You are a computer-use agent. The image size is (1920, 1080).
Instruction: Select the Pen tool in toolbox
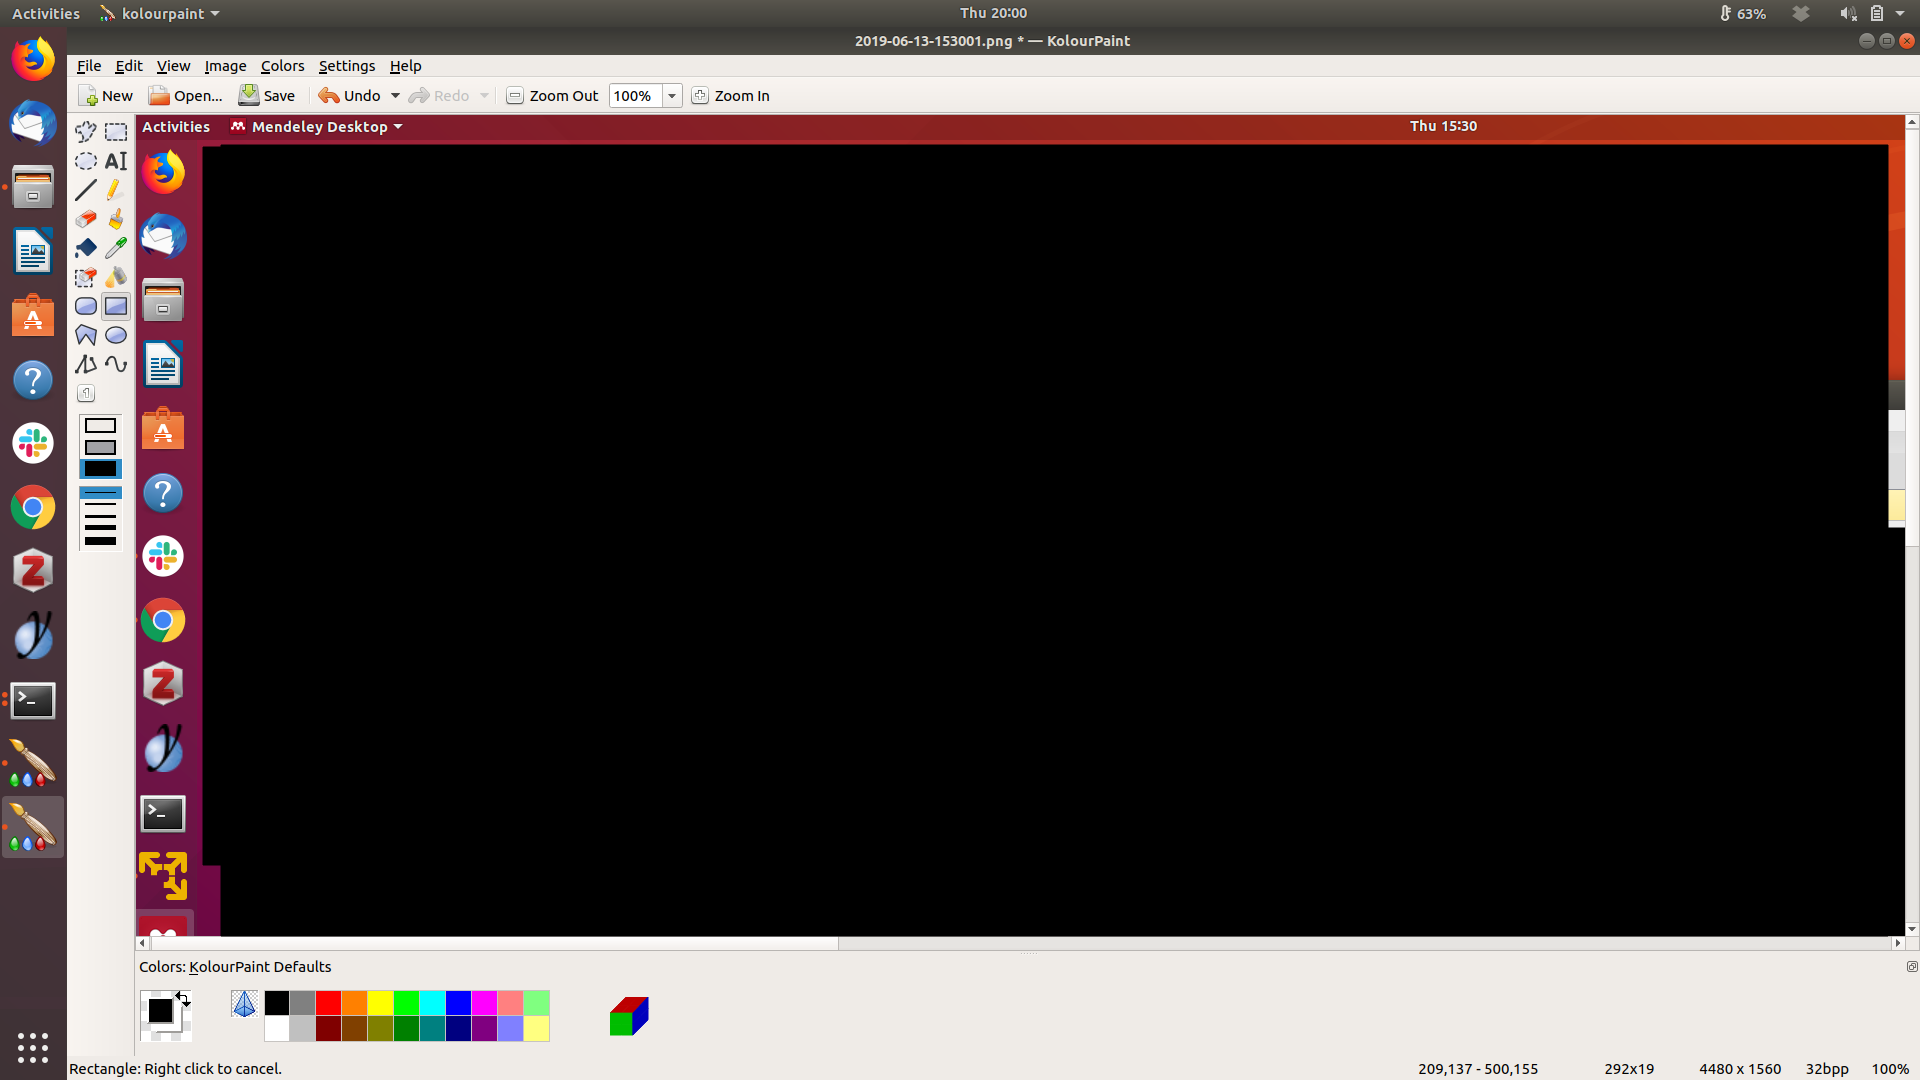[x=116, y=190]
